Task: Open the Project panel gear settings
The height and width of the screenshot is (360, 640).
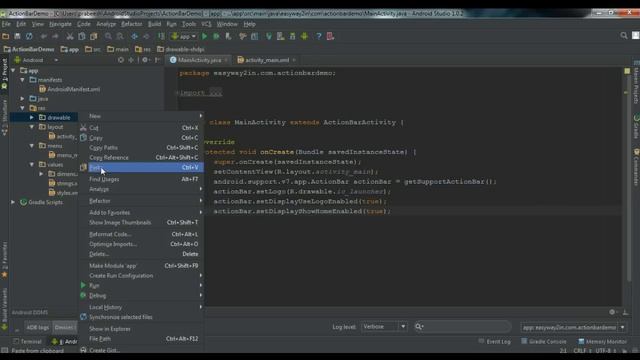Action: tap(145, 60)
